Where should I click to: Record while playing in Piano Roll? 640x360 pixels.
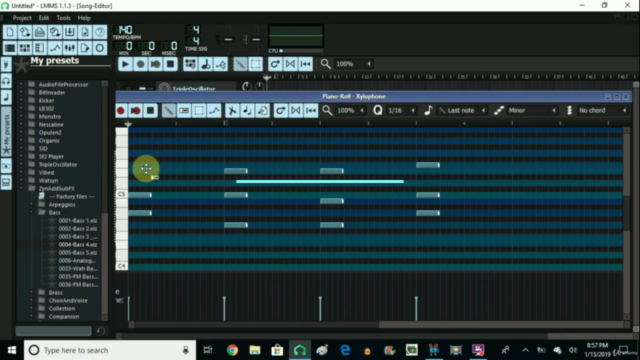136,111
